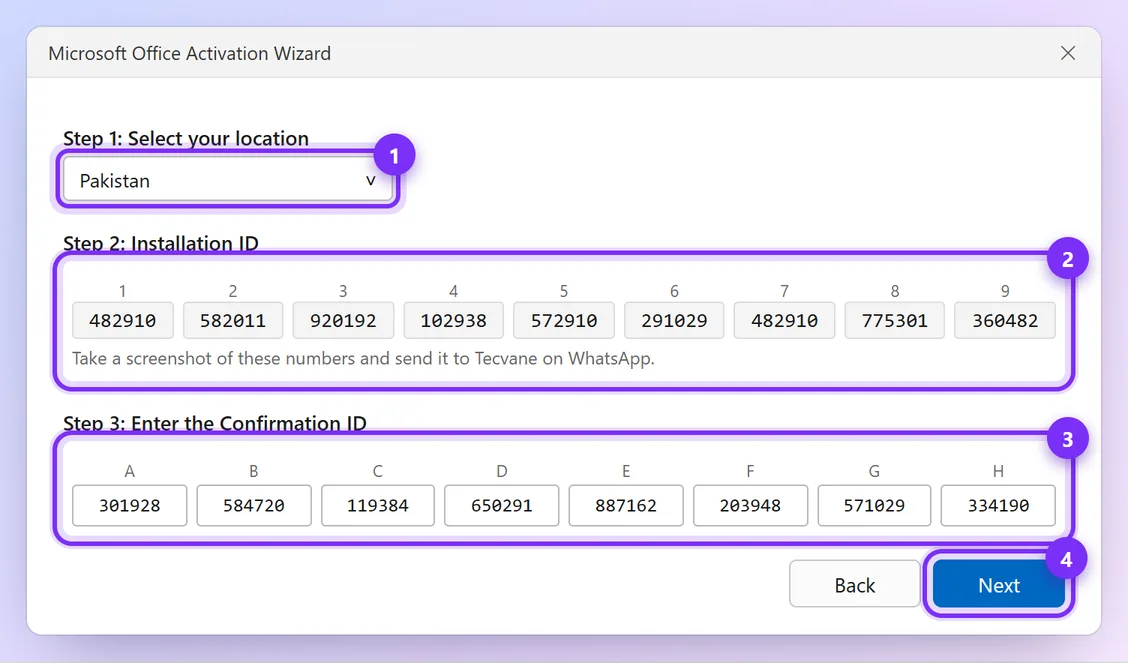Select Installation ID field 4 with 102938
This screenshot has width=1128, height=663.
453,321
